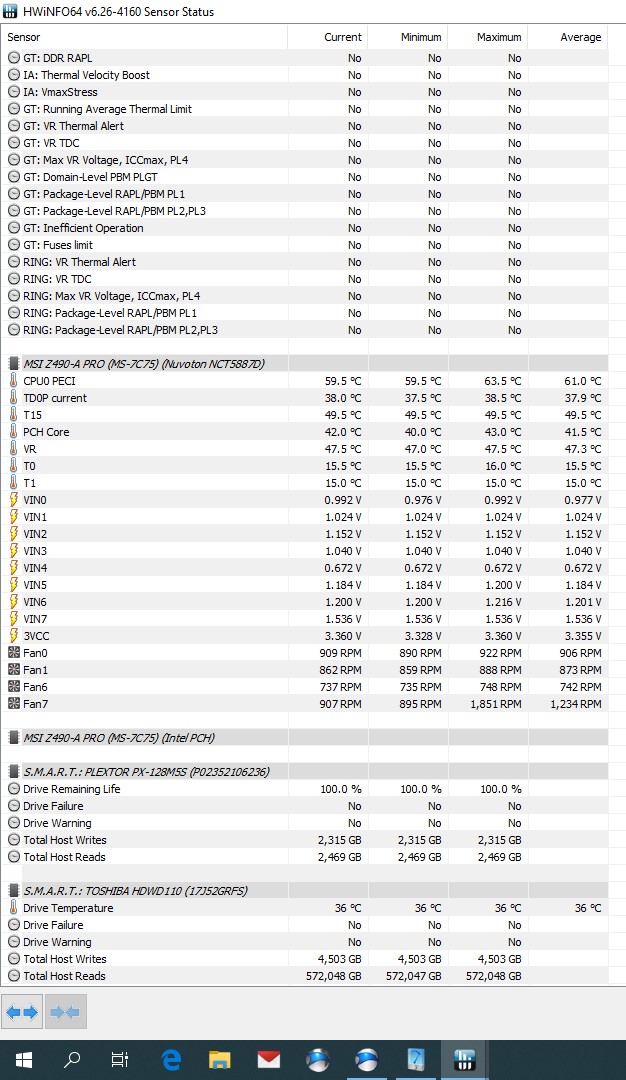Launch Microsoft Edge from taskbar
Screen dimensions: 626x1080
(171, 1060)
